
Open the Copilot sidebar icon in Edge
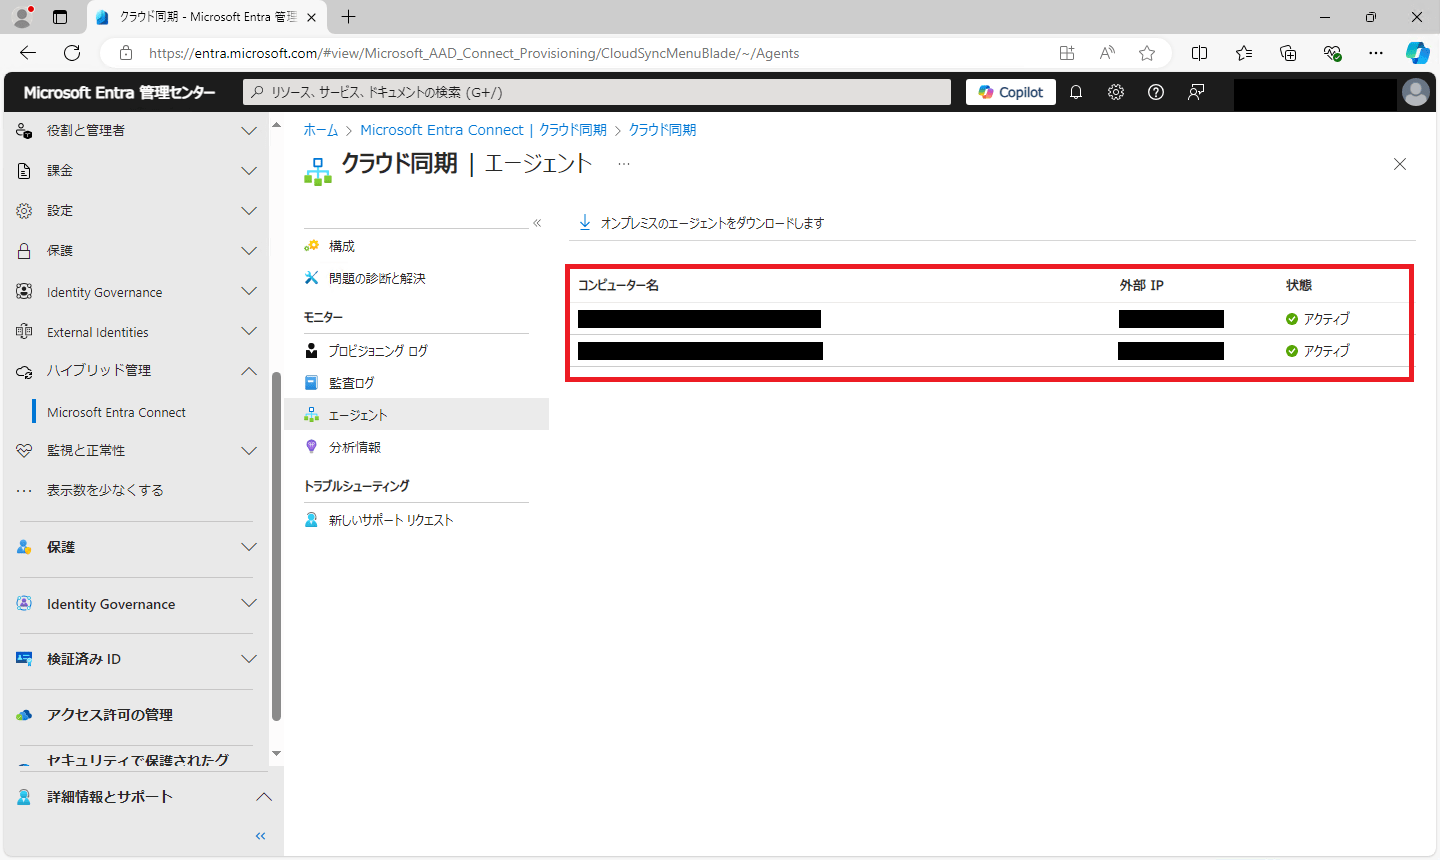(1417, 53)
